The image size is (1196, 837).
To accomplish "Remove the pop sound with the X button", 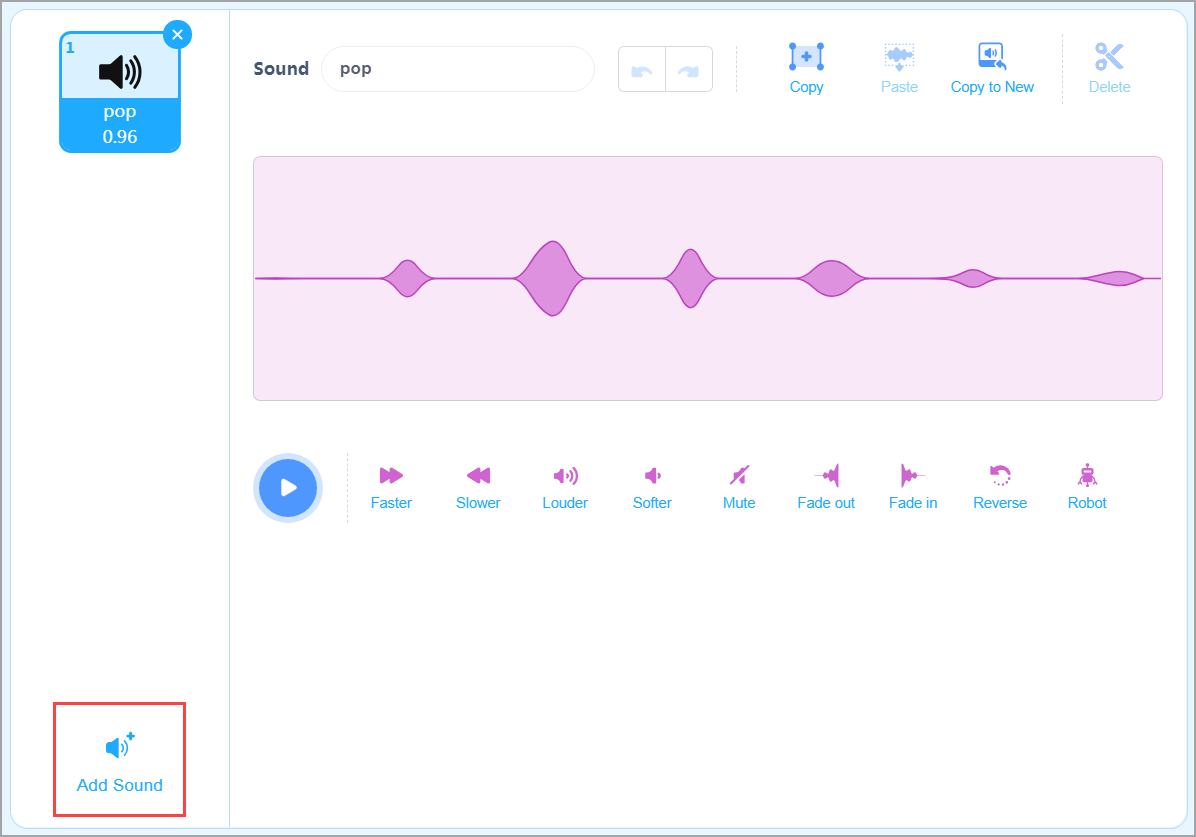I will (177, 34).
